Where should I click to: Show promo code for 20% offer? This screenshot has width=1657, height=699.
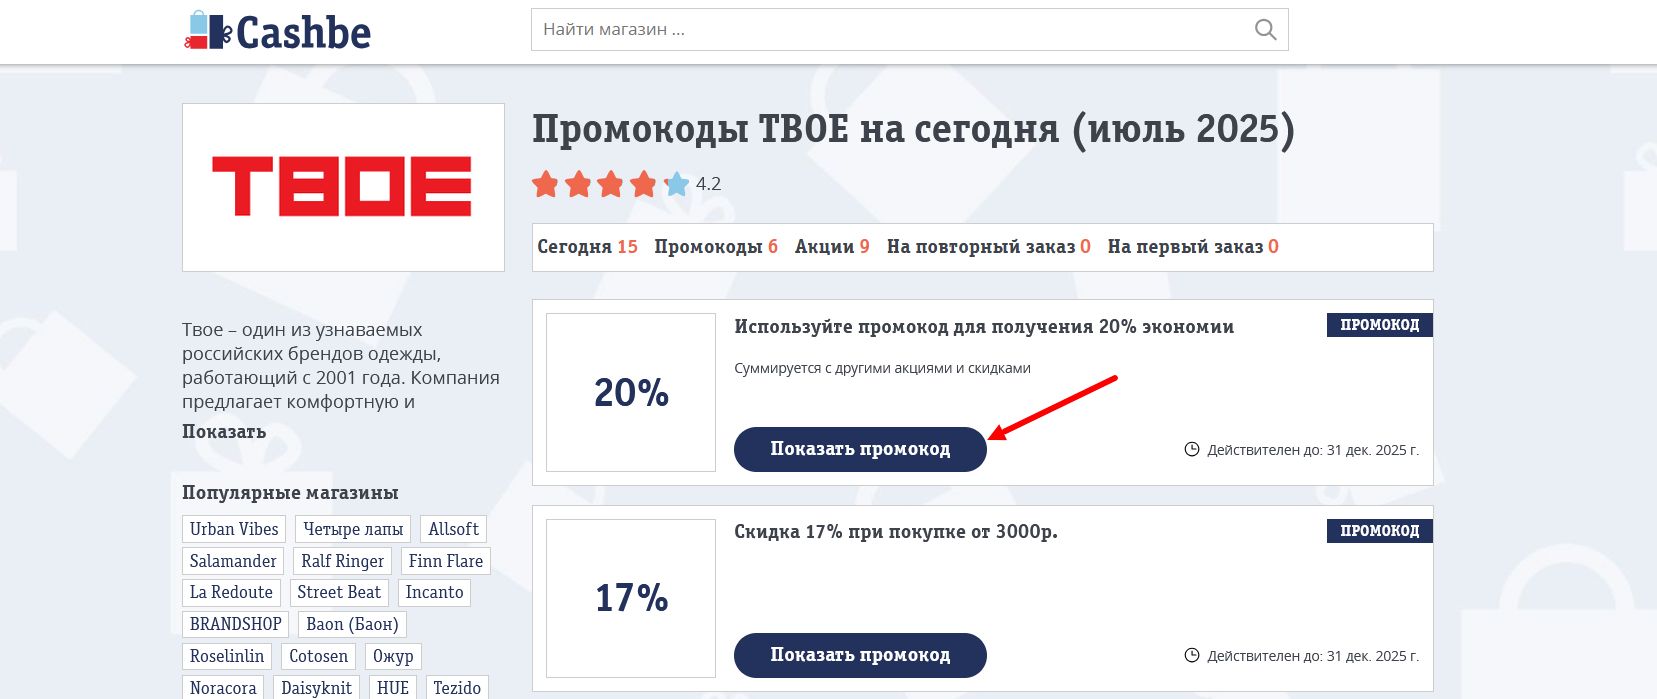tap(860, 449)
